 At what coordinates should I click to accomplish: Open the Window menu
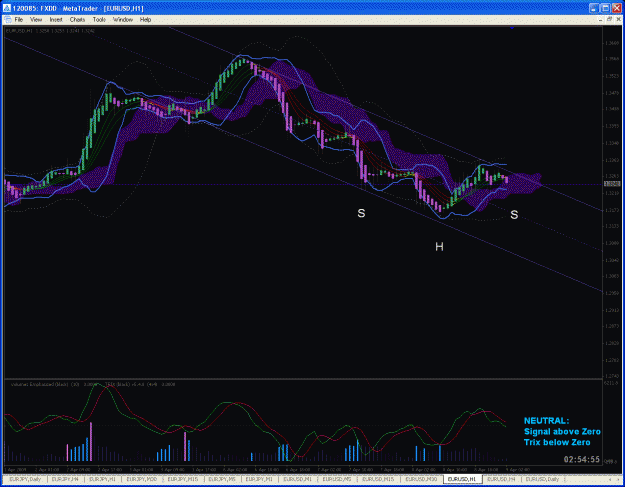pos(123,20)
